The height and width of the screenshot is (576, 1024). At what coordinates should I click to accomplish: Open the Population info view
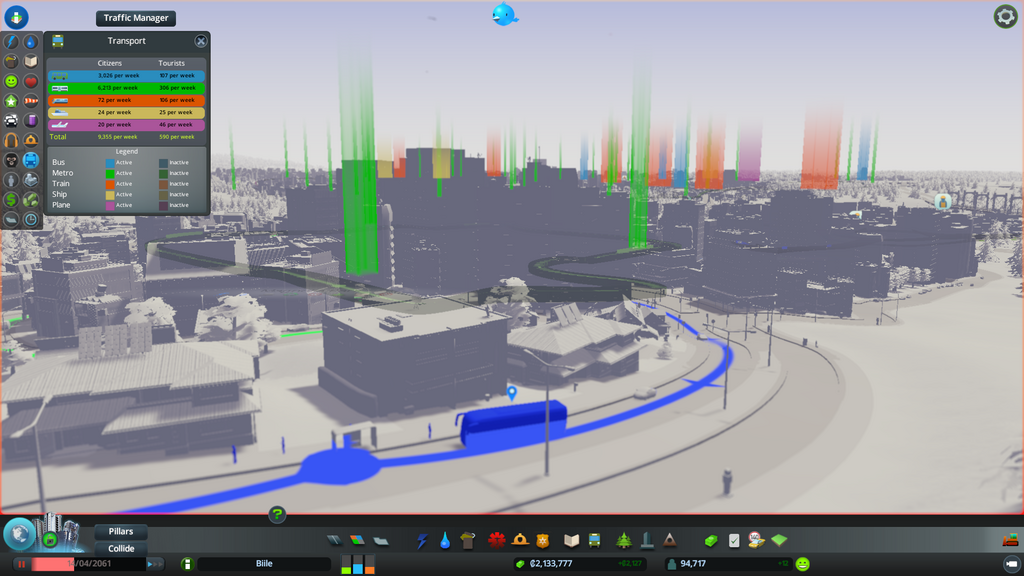pyautogui.click(x=11, y=180)
